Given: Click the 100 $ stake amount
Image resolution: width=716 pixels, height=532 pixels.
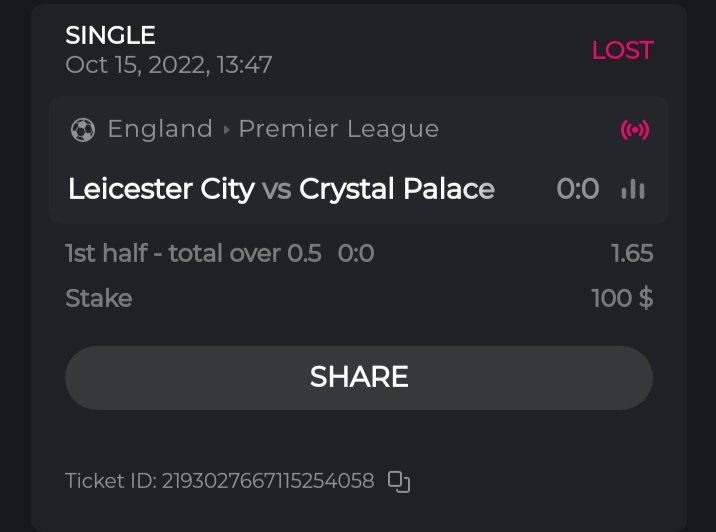Looking at the screenshot, I should pos(622,298).
